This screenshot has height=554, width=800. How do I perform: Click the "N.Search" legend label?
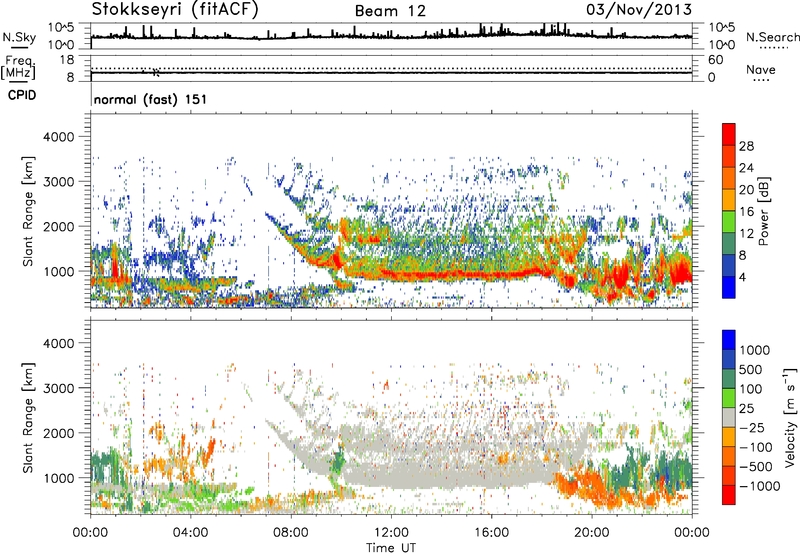point(772,37)
